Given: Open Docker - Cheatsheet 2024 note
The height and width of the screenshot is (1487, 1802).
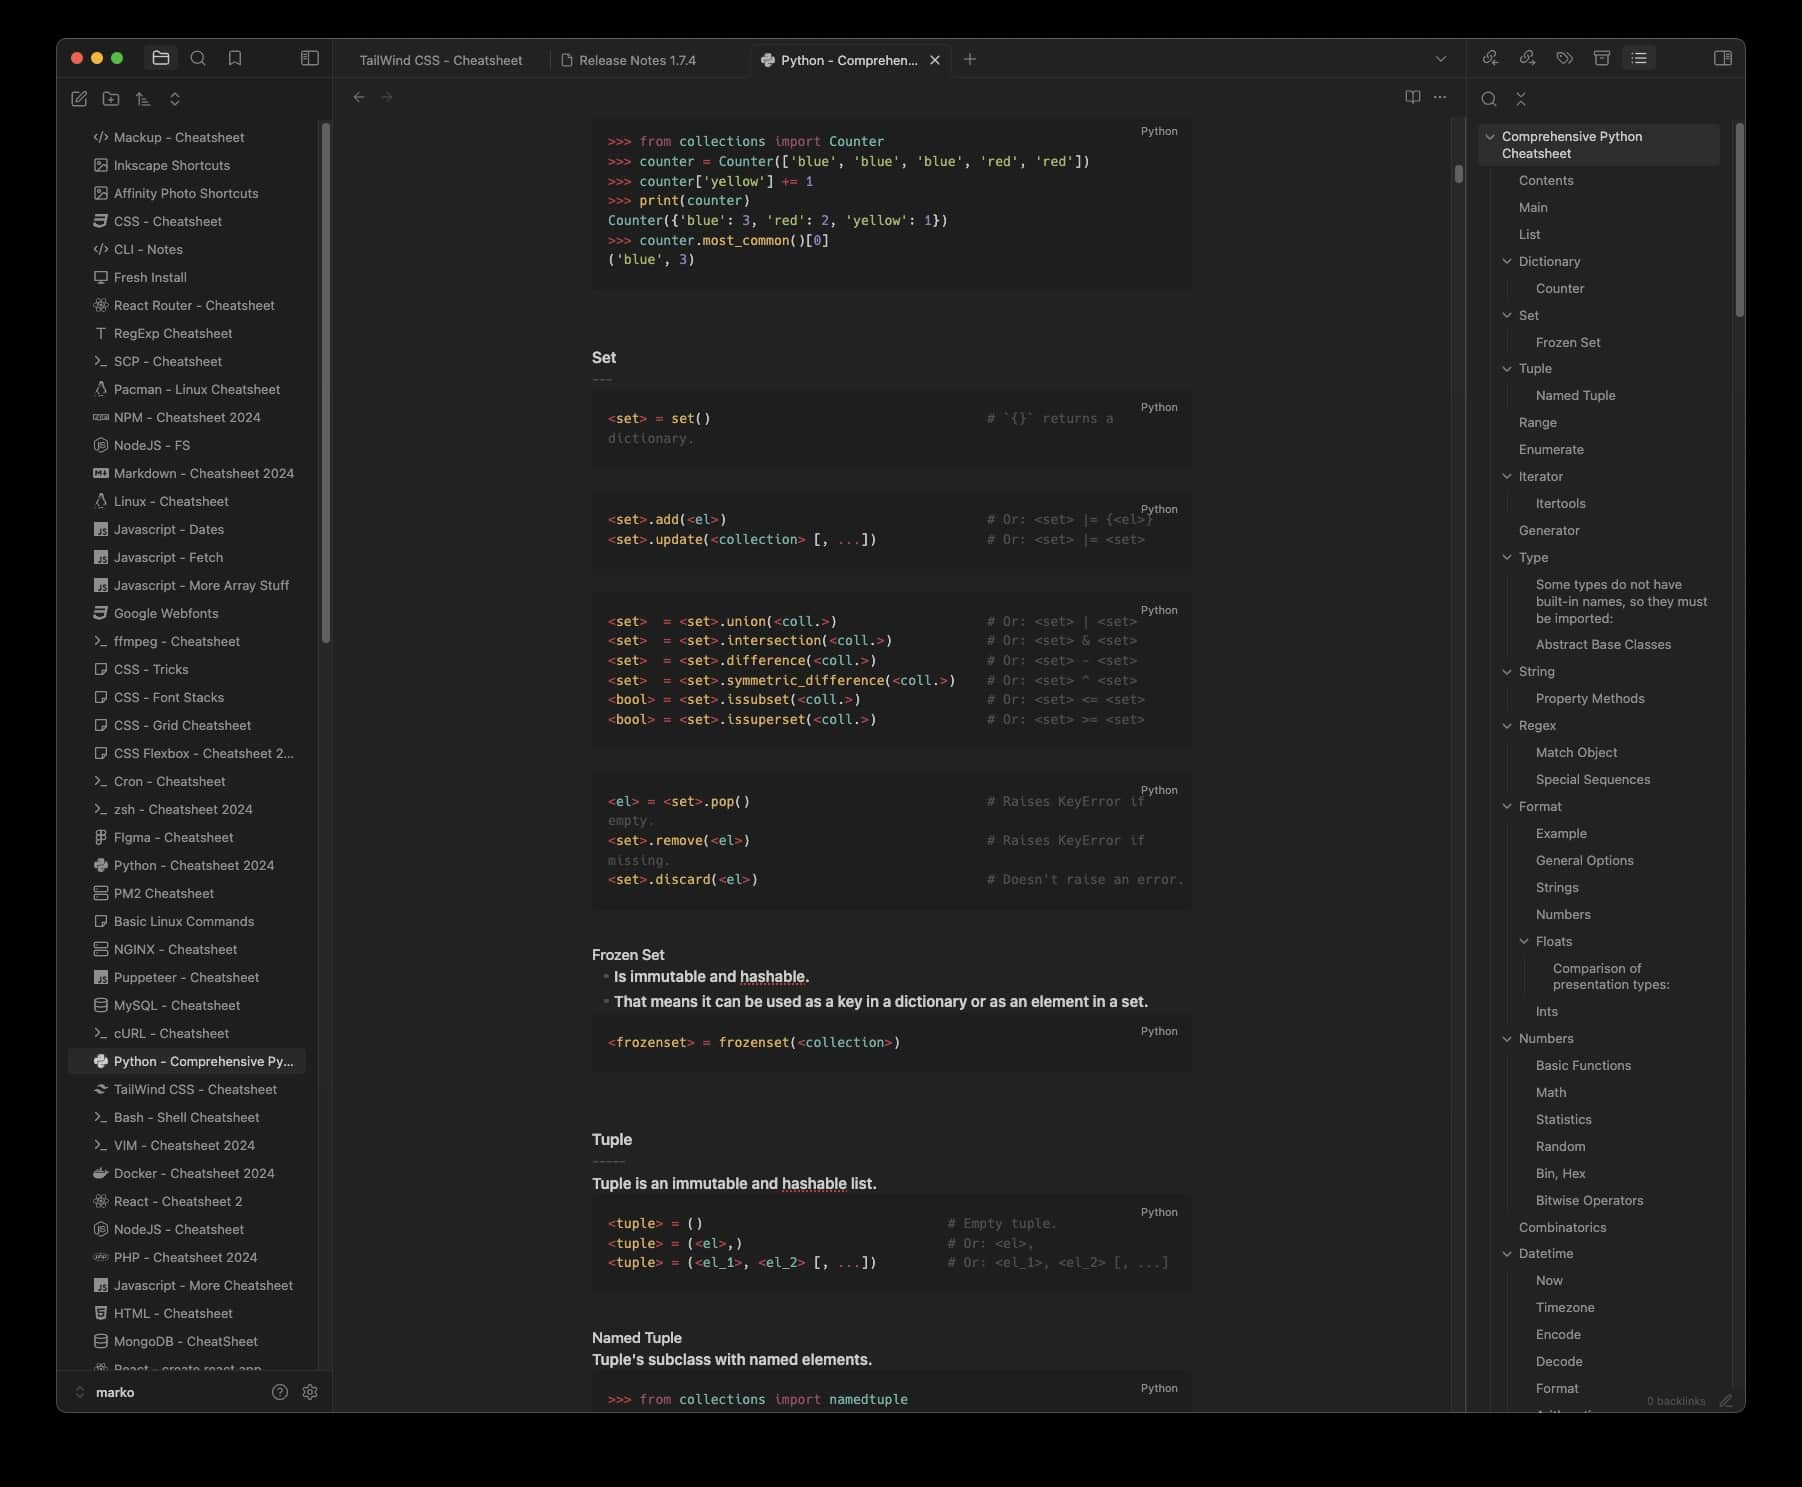Looking at the screenshot, I should [x=186, y=1173].
